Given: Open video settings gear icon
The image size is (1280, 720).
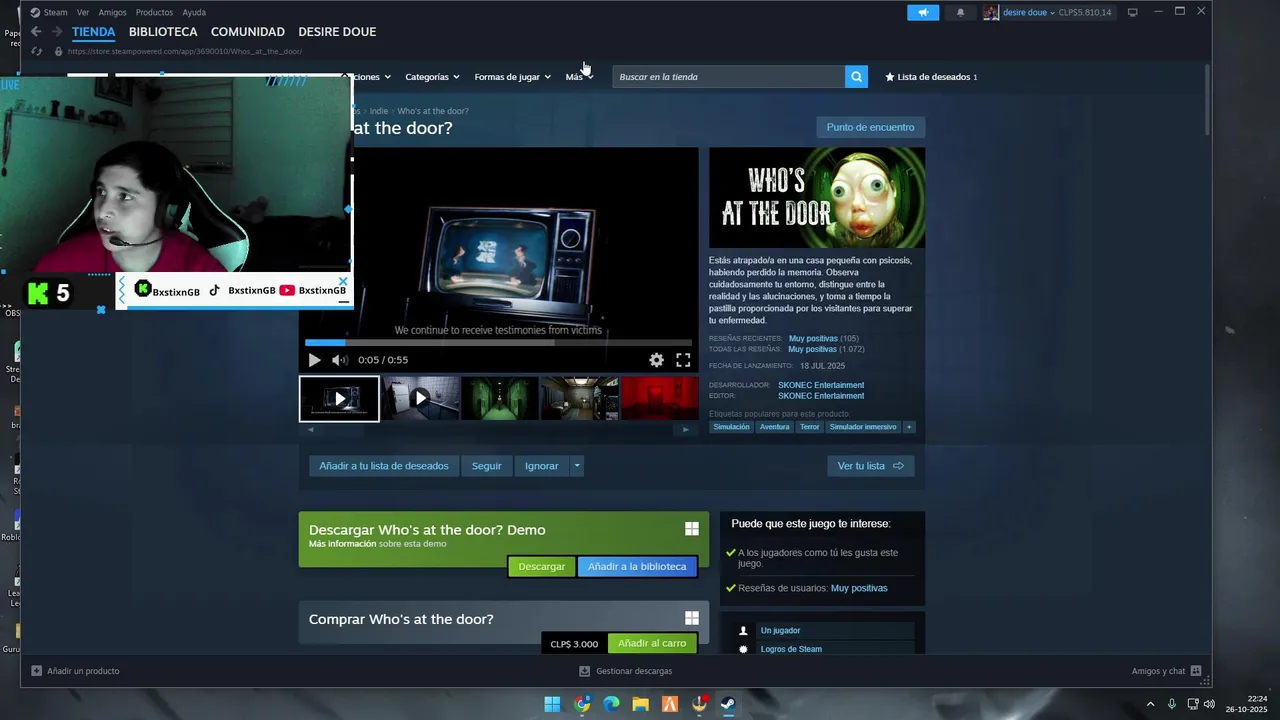Looking at the screenshot, I should (656, 360).
